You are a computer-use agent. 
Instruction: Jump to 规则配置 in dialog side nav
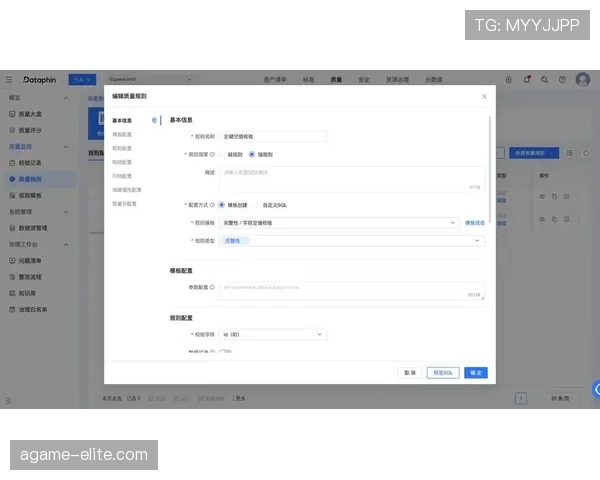pos(122,148)
